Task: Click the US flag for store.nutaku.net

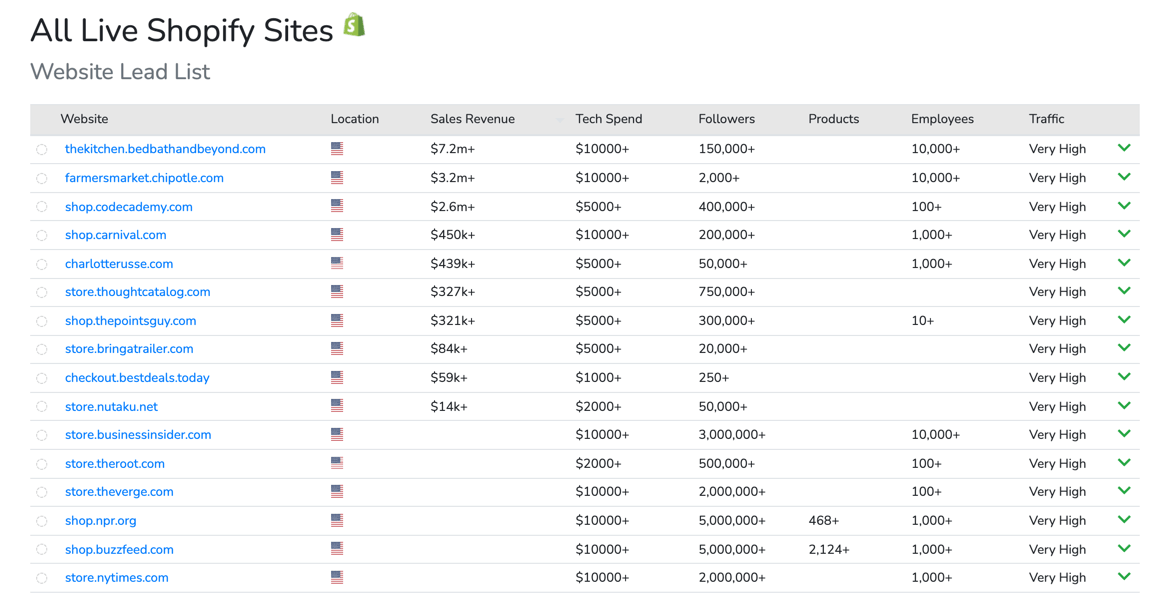Action: 336,406
